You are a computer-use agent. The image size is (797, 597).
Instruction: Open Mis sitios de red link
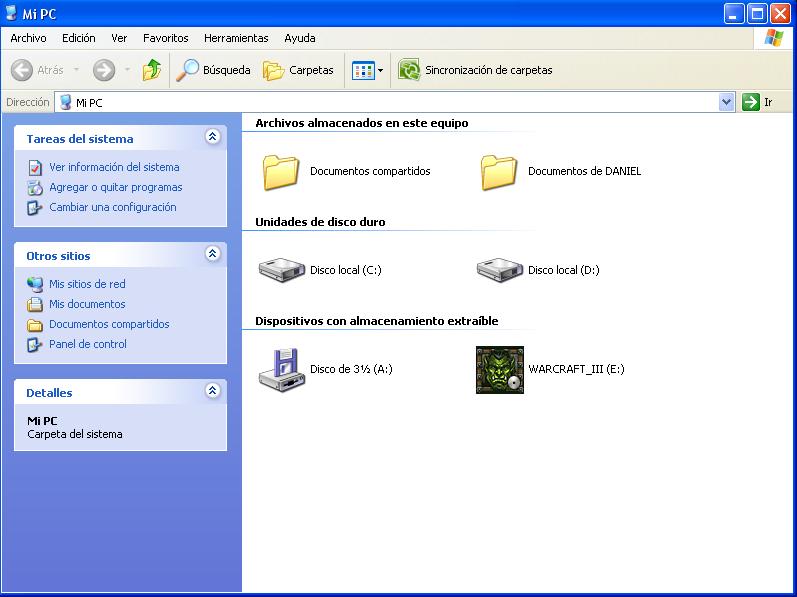[x=87, y=284]
